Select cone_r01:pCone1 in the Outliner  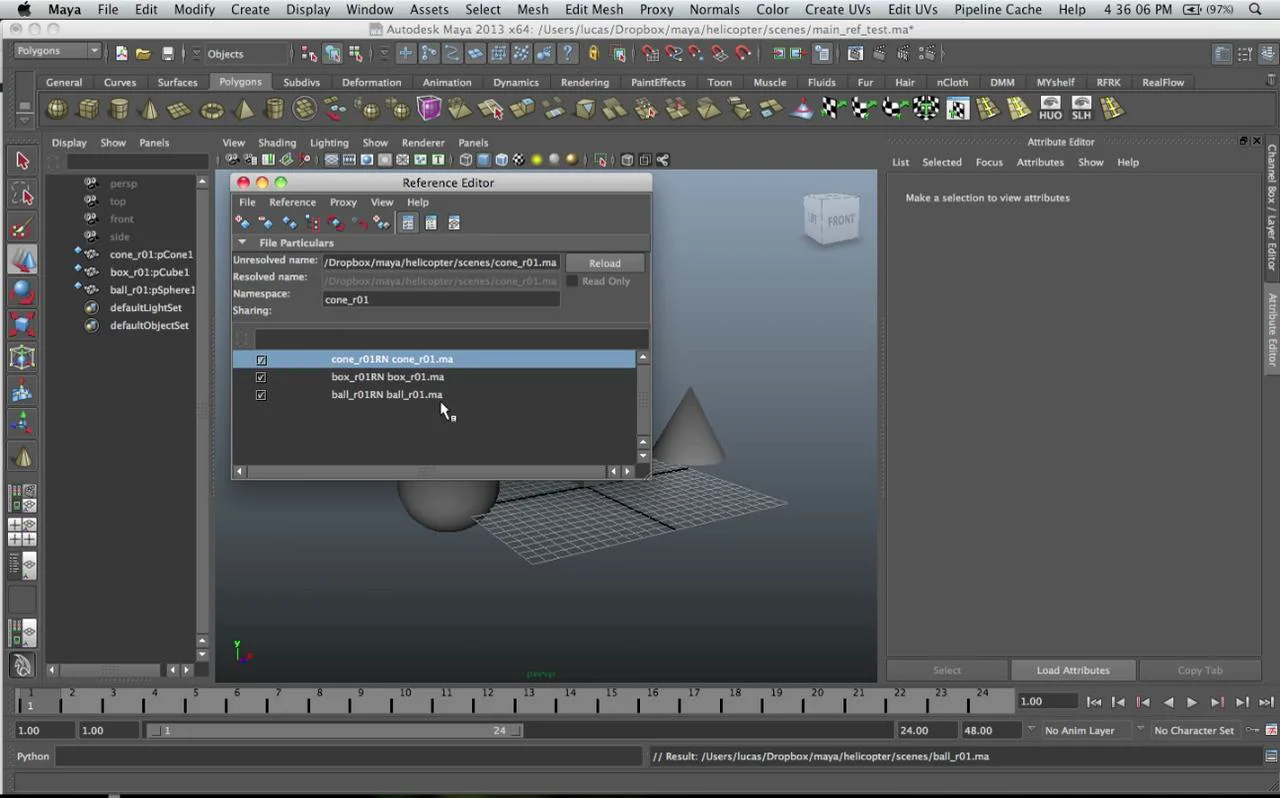coord(151,254)
